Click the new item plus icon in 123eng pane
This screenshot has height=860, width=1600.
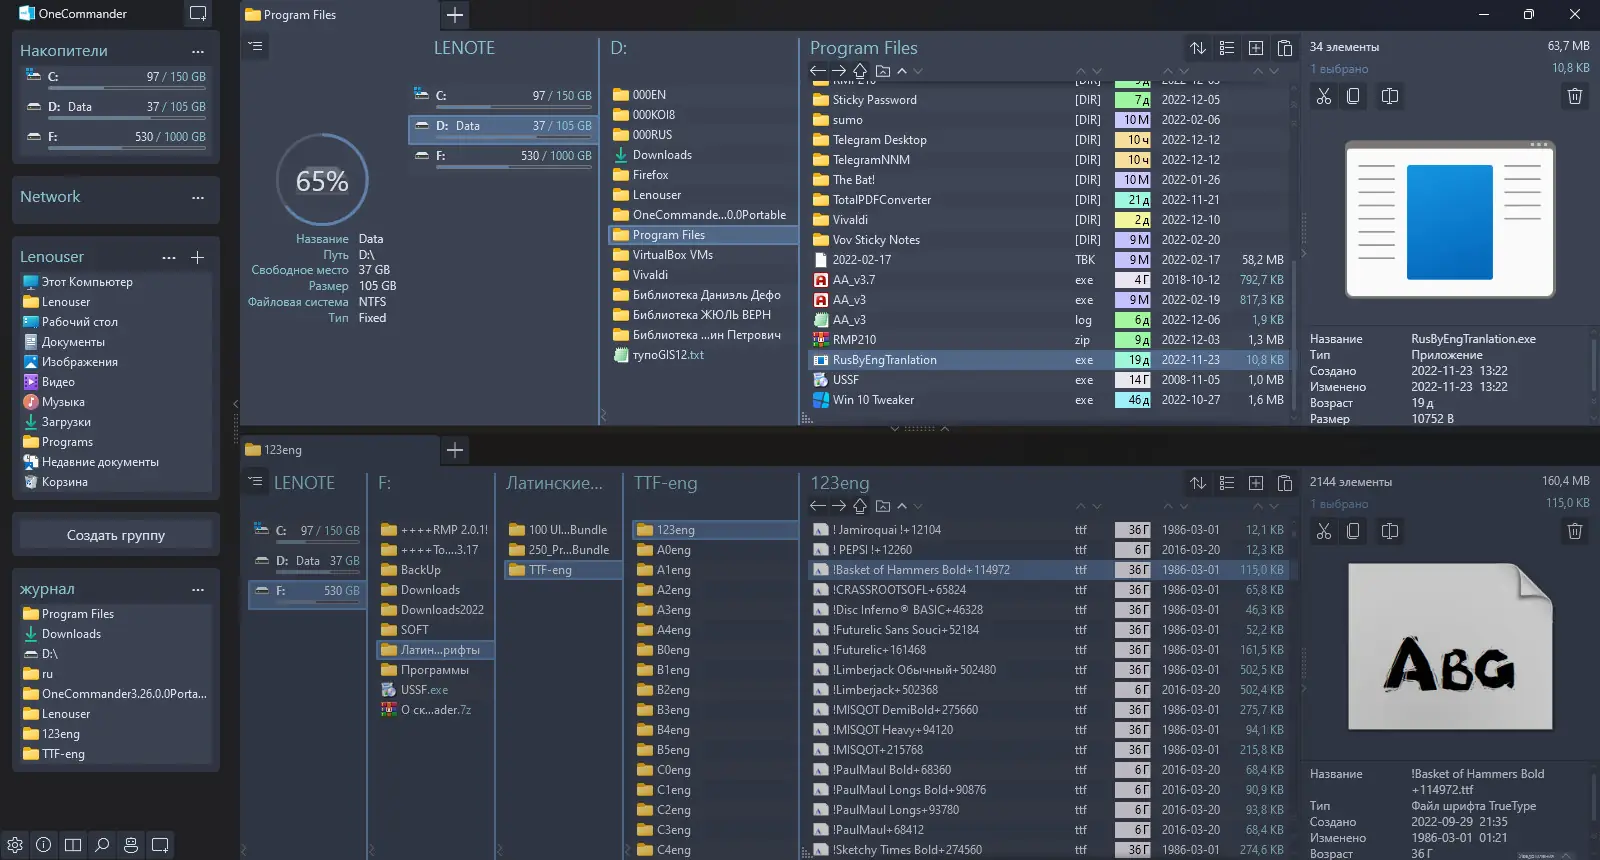1256,483
